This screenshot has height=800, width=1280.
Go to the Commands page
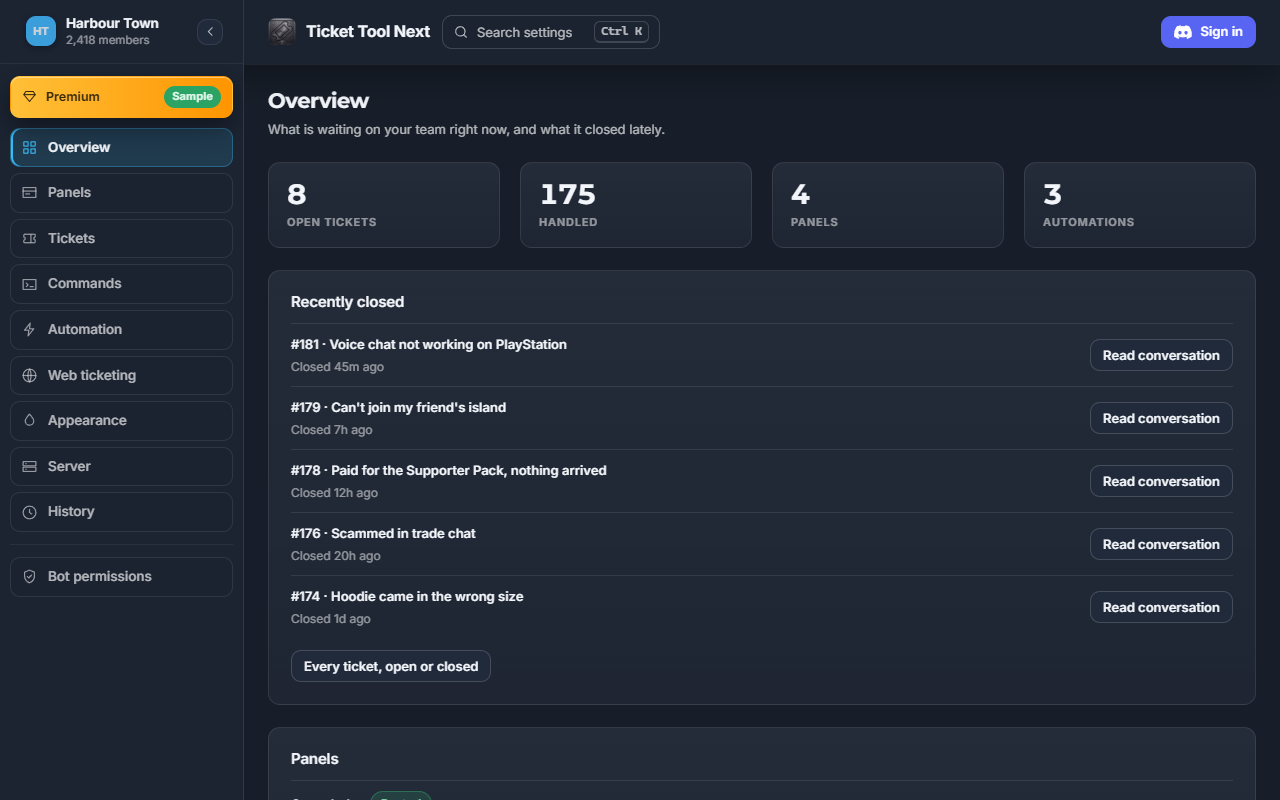pyautogui.click(x=121, y=284)
